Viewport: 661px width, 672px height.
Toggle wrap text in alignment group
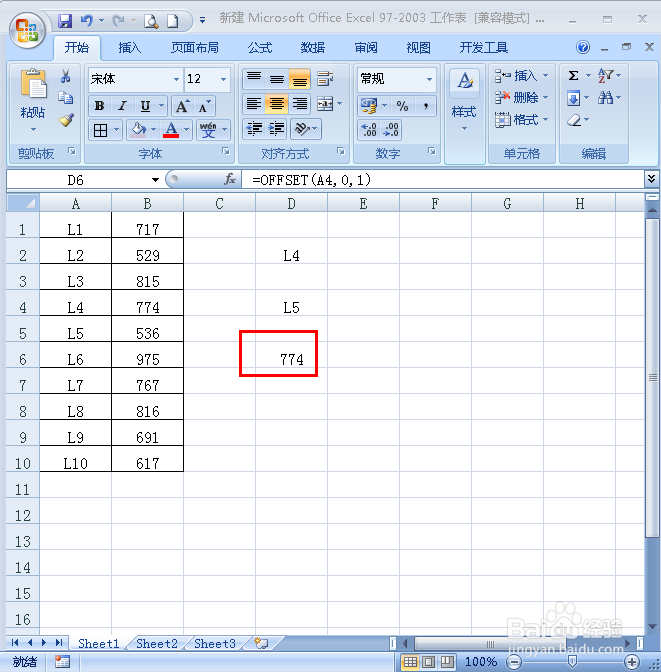pos(325,79)
